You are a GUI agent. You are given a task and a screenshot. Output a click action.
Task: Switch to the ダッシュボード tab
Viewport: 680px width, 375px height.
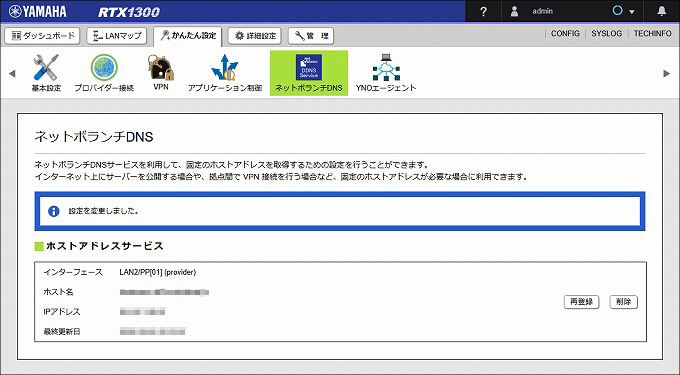click(x=42, y=36)
